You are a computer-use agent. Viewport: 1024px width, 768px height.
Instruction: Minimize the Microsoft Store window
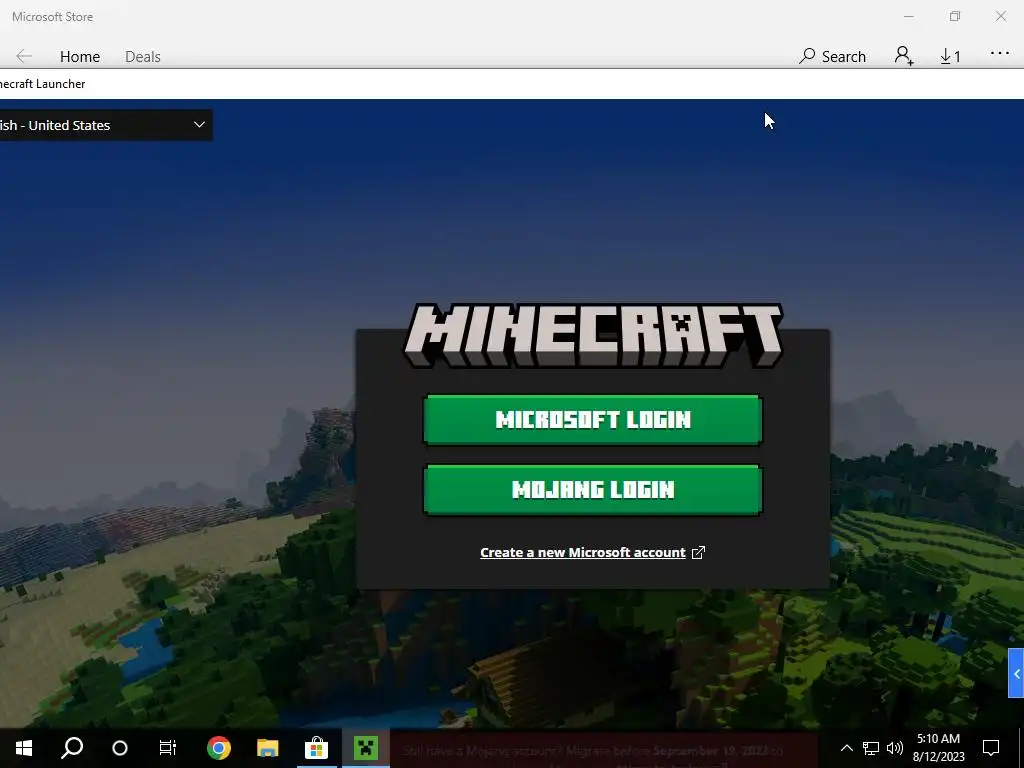(908, 16)
